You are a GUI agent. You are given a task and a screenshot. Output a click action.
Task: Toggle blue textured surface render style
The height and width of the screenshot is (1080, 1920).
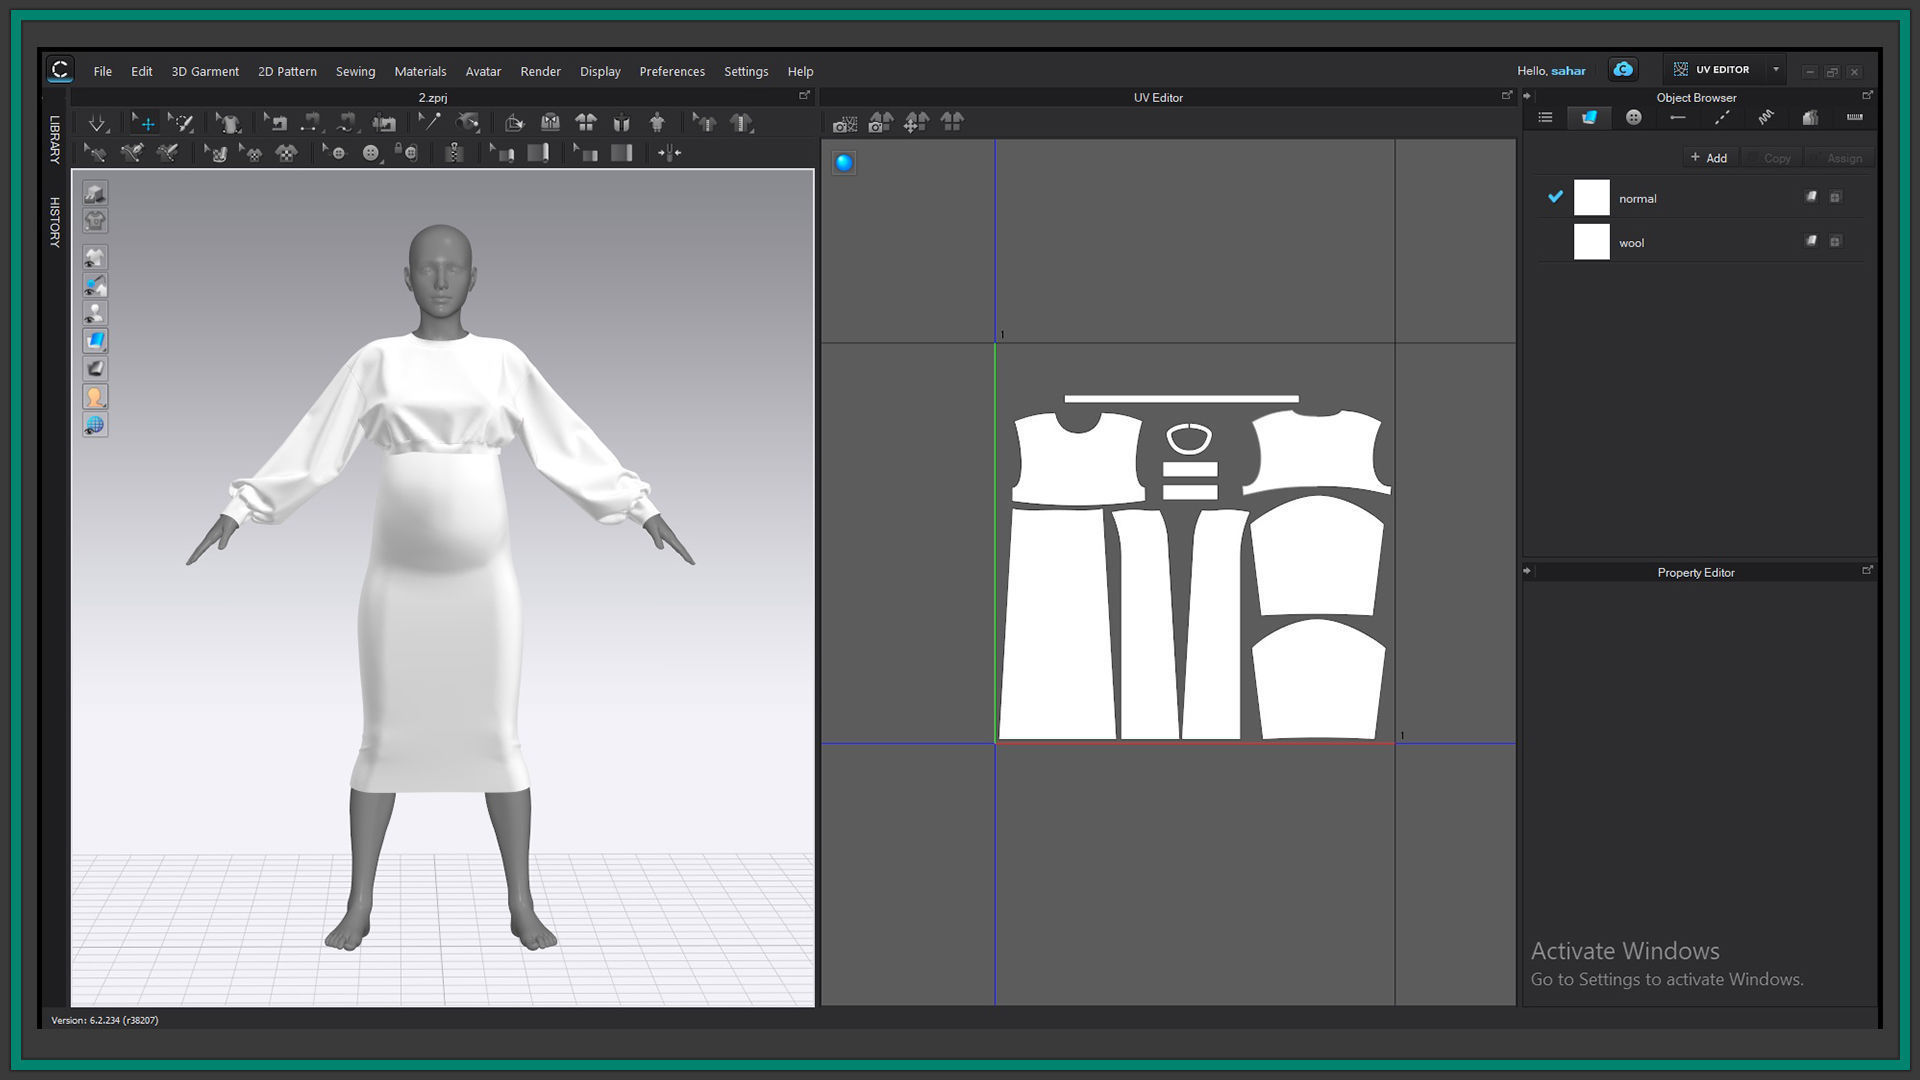(95, 341)
